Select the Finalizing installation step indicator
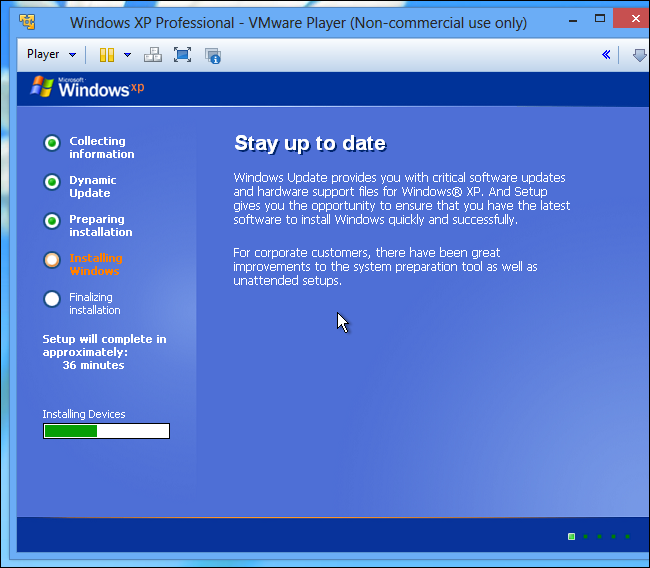Image resolution: width=650 pixels, height=568 pixels. [x=52, y=299]
